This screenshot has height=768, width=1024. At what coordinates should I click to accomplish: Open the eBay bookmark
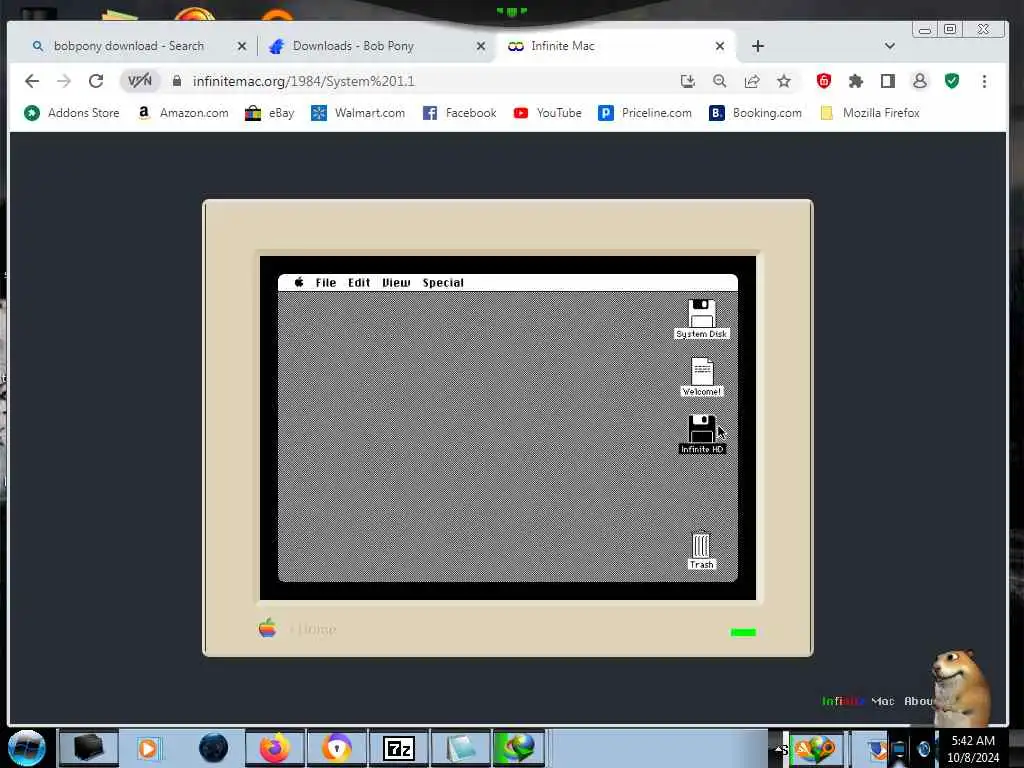click(270, 113)
